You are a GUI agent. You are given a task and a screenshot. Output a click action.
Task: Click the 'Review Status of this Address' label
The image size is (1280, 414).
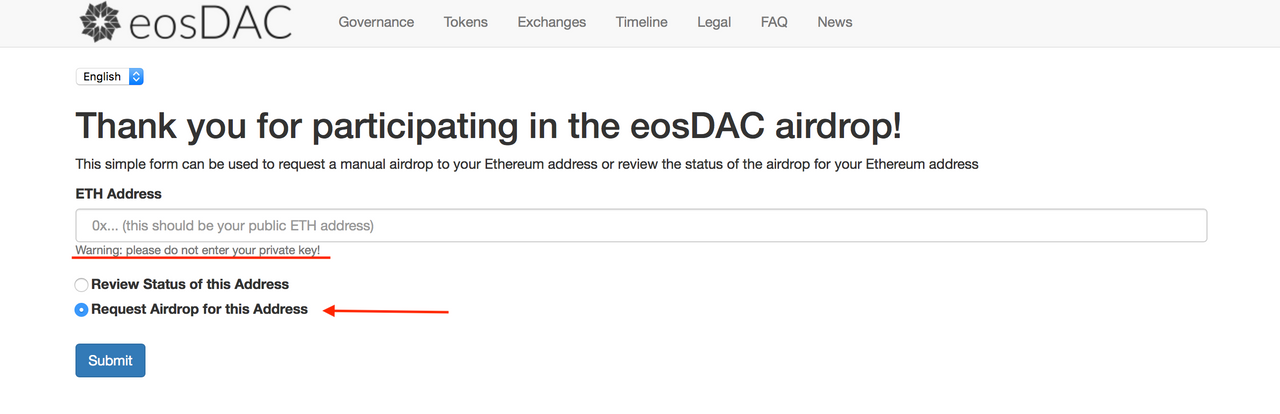click(x=190, y=284)
